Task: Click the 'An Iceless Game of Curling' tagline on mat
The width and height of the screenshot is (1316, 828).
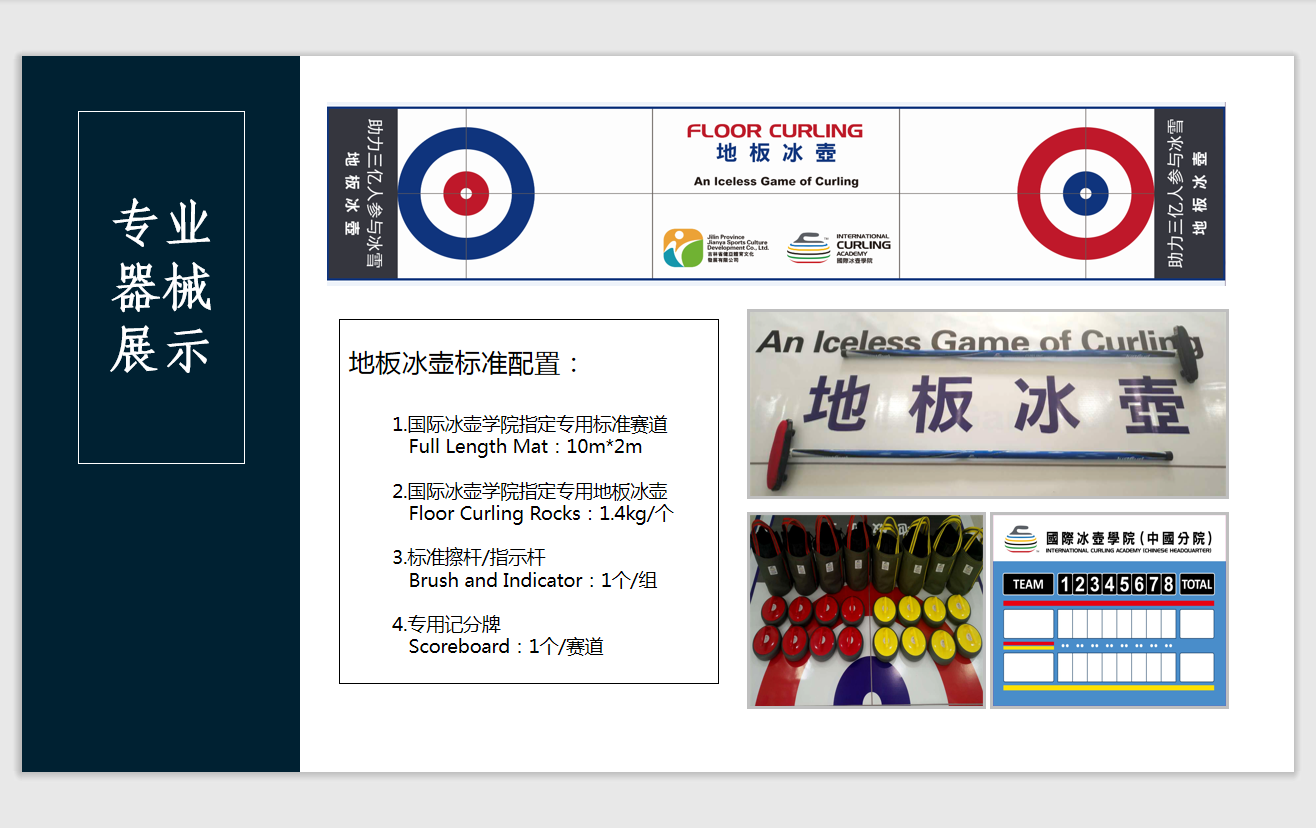Action: [776, 181]
